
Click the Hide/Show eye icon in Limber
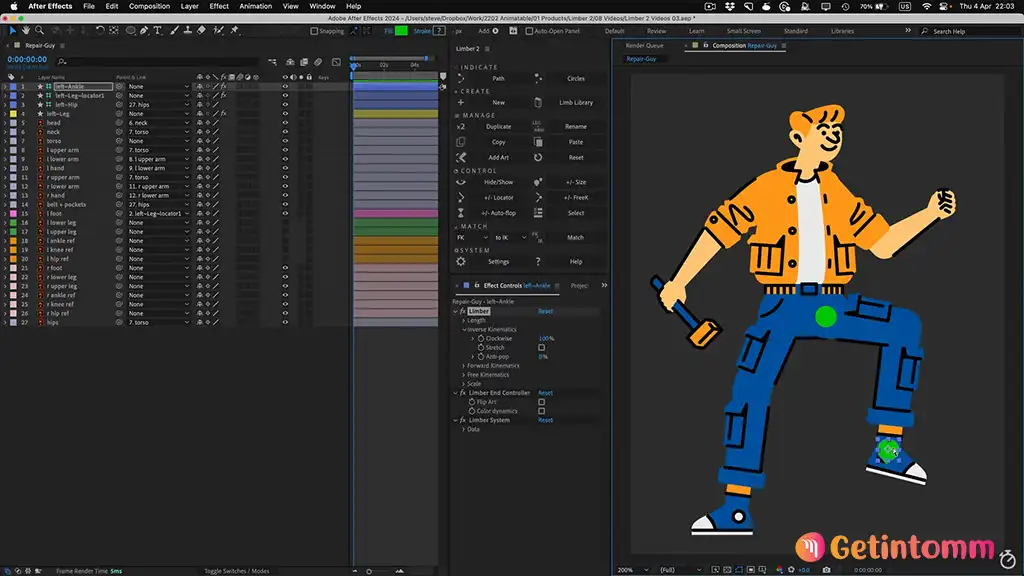[460, 182]
